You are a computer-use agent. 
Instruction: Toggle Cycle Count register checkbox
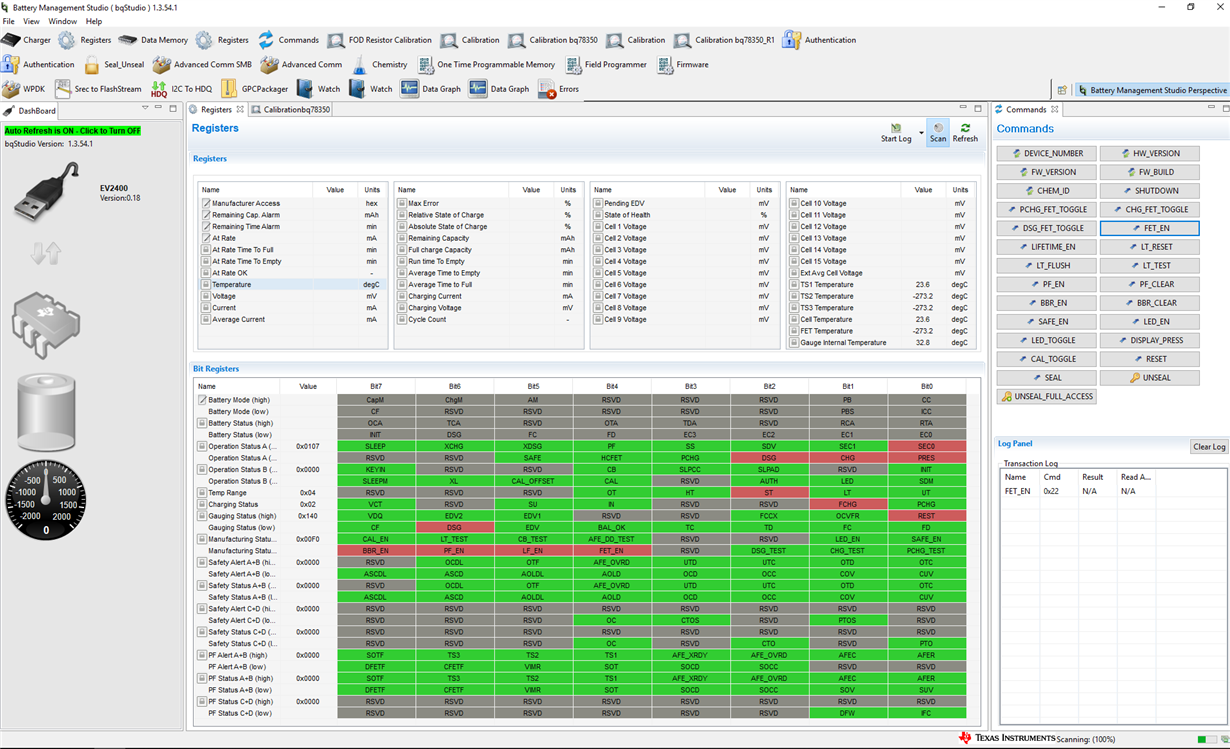402,319
